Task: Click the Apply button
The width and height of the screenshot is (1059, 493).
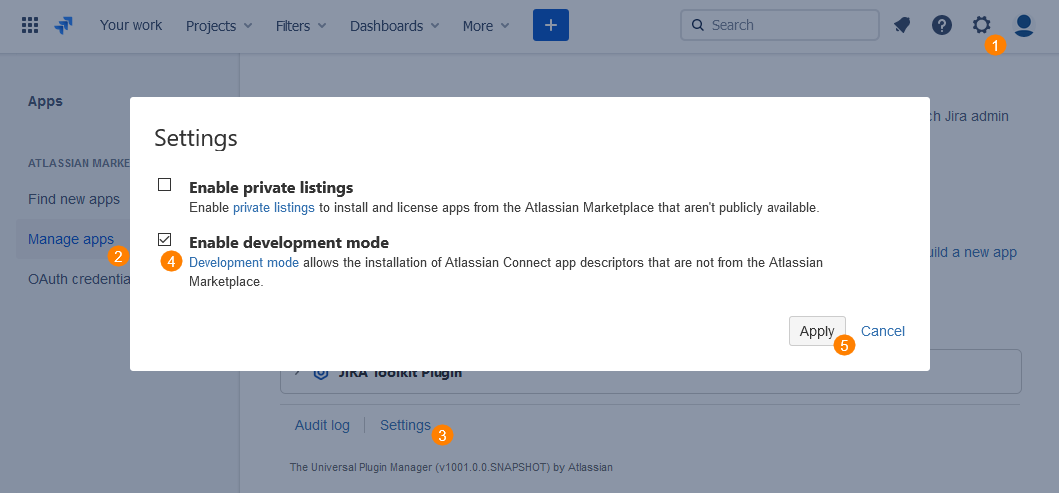Action: click(817, 331)
